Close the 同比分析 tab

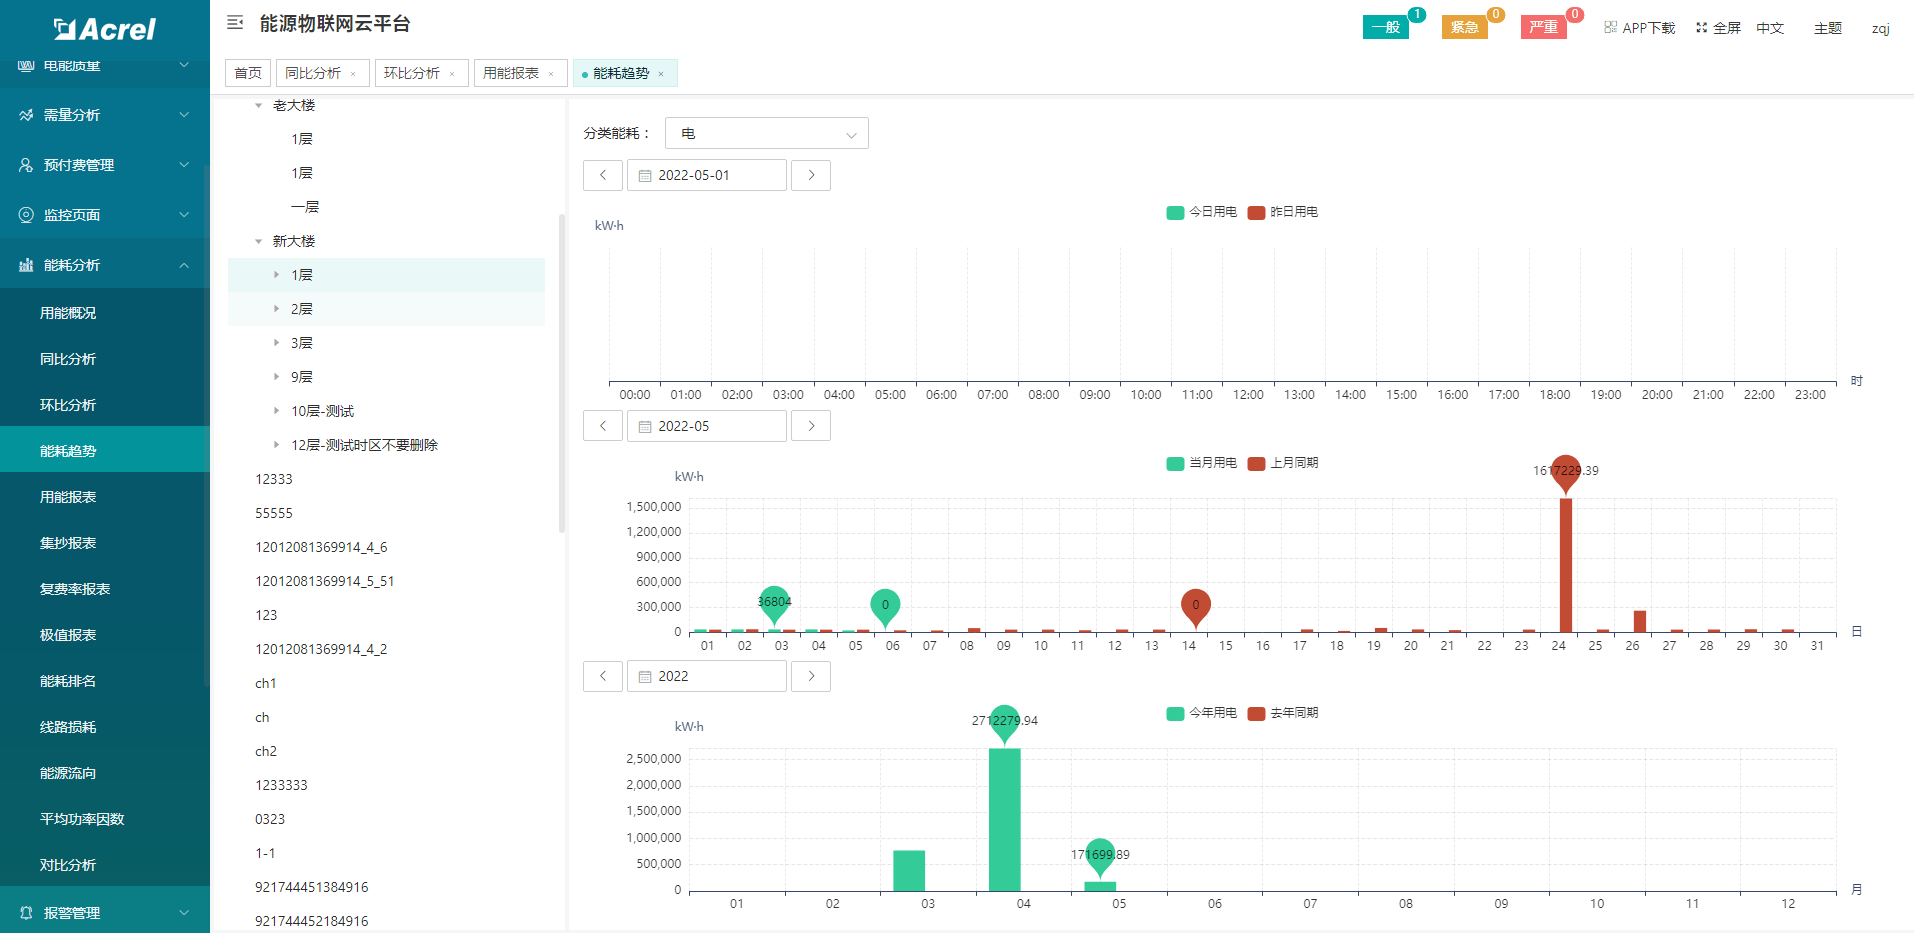(353, 74)
